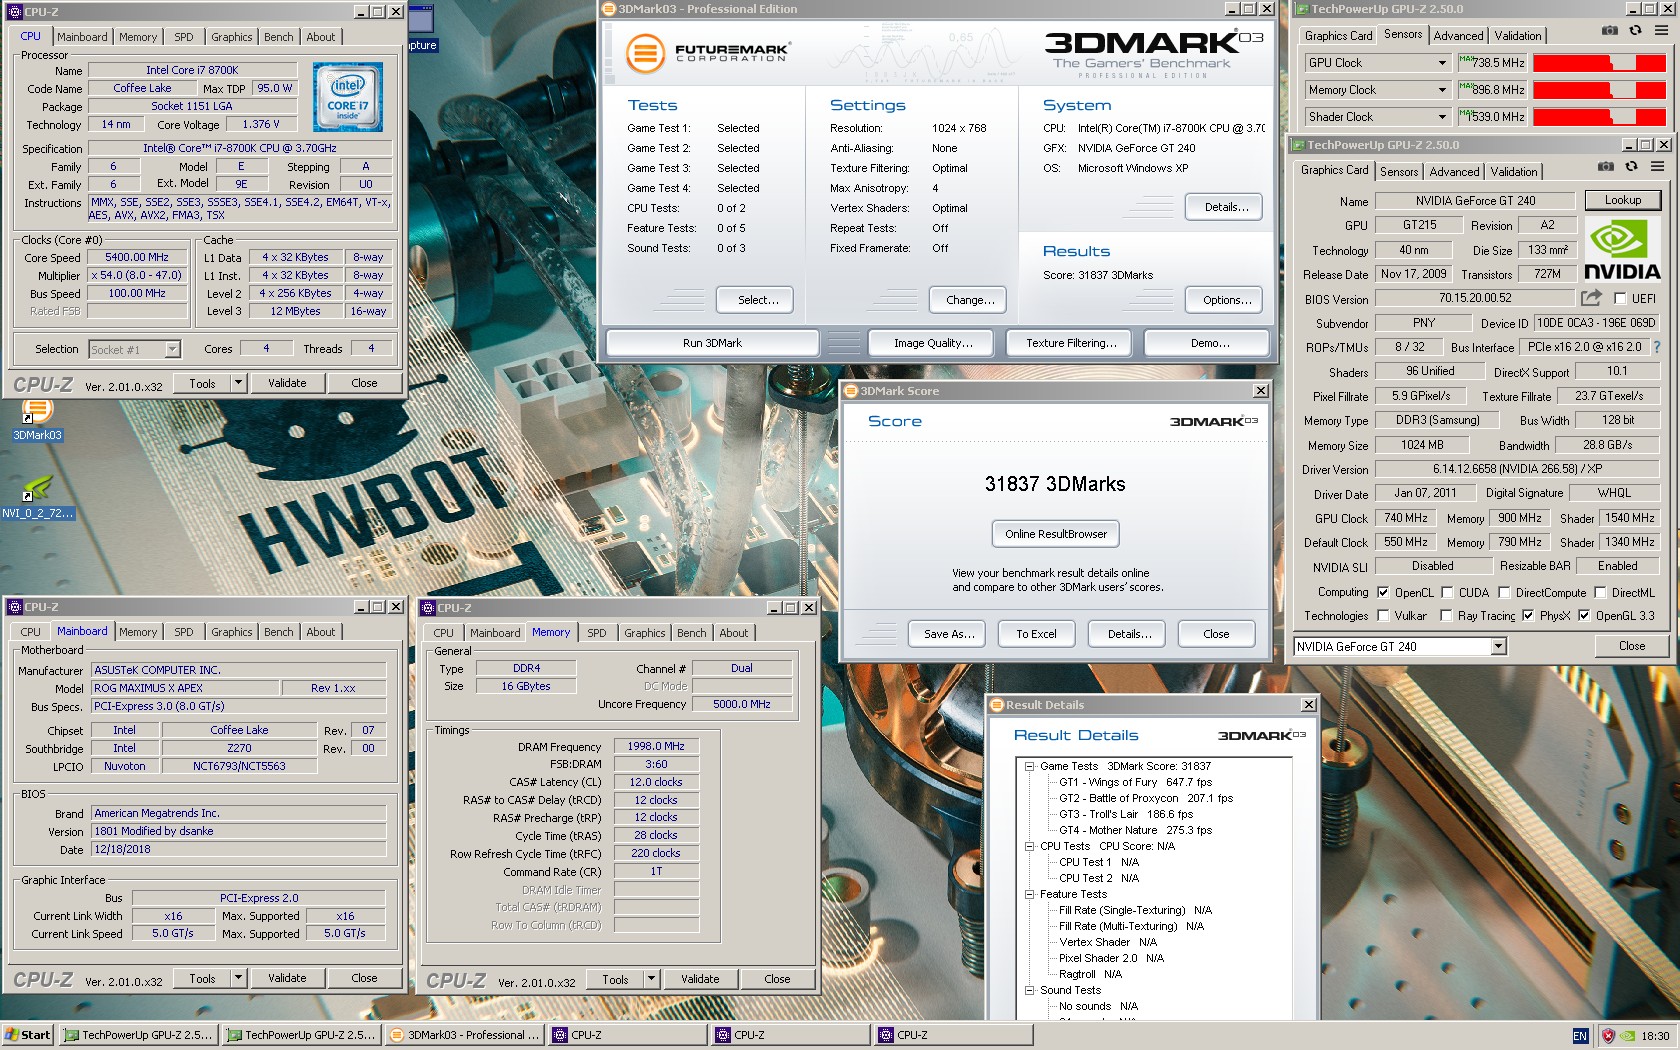
Task: Toggle the PhysX checkbox
Action: [1528, 615]
